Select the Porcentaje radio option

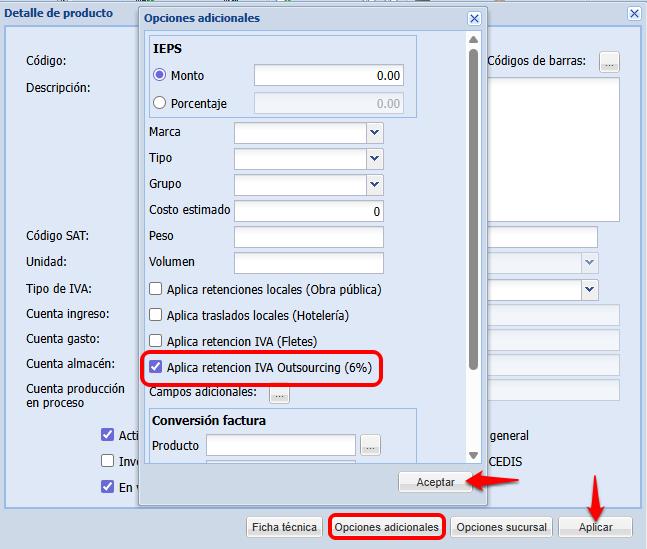[159, 103]
